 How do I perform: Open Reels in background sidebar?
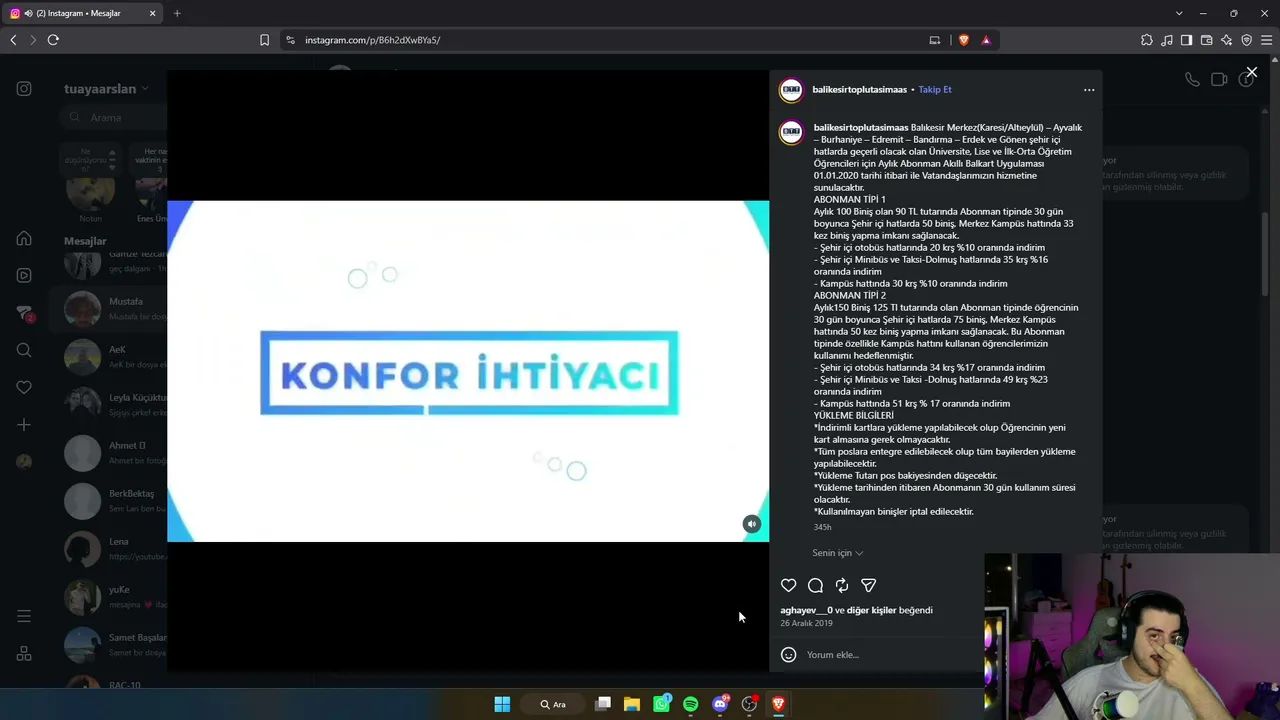coord(24,275)
